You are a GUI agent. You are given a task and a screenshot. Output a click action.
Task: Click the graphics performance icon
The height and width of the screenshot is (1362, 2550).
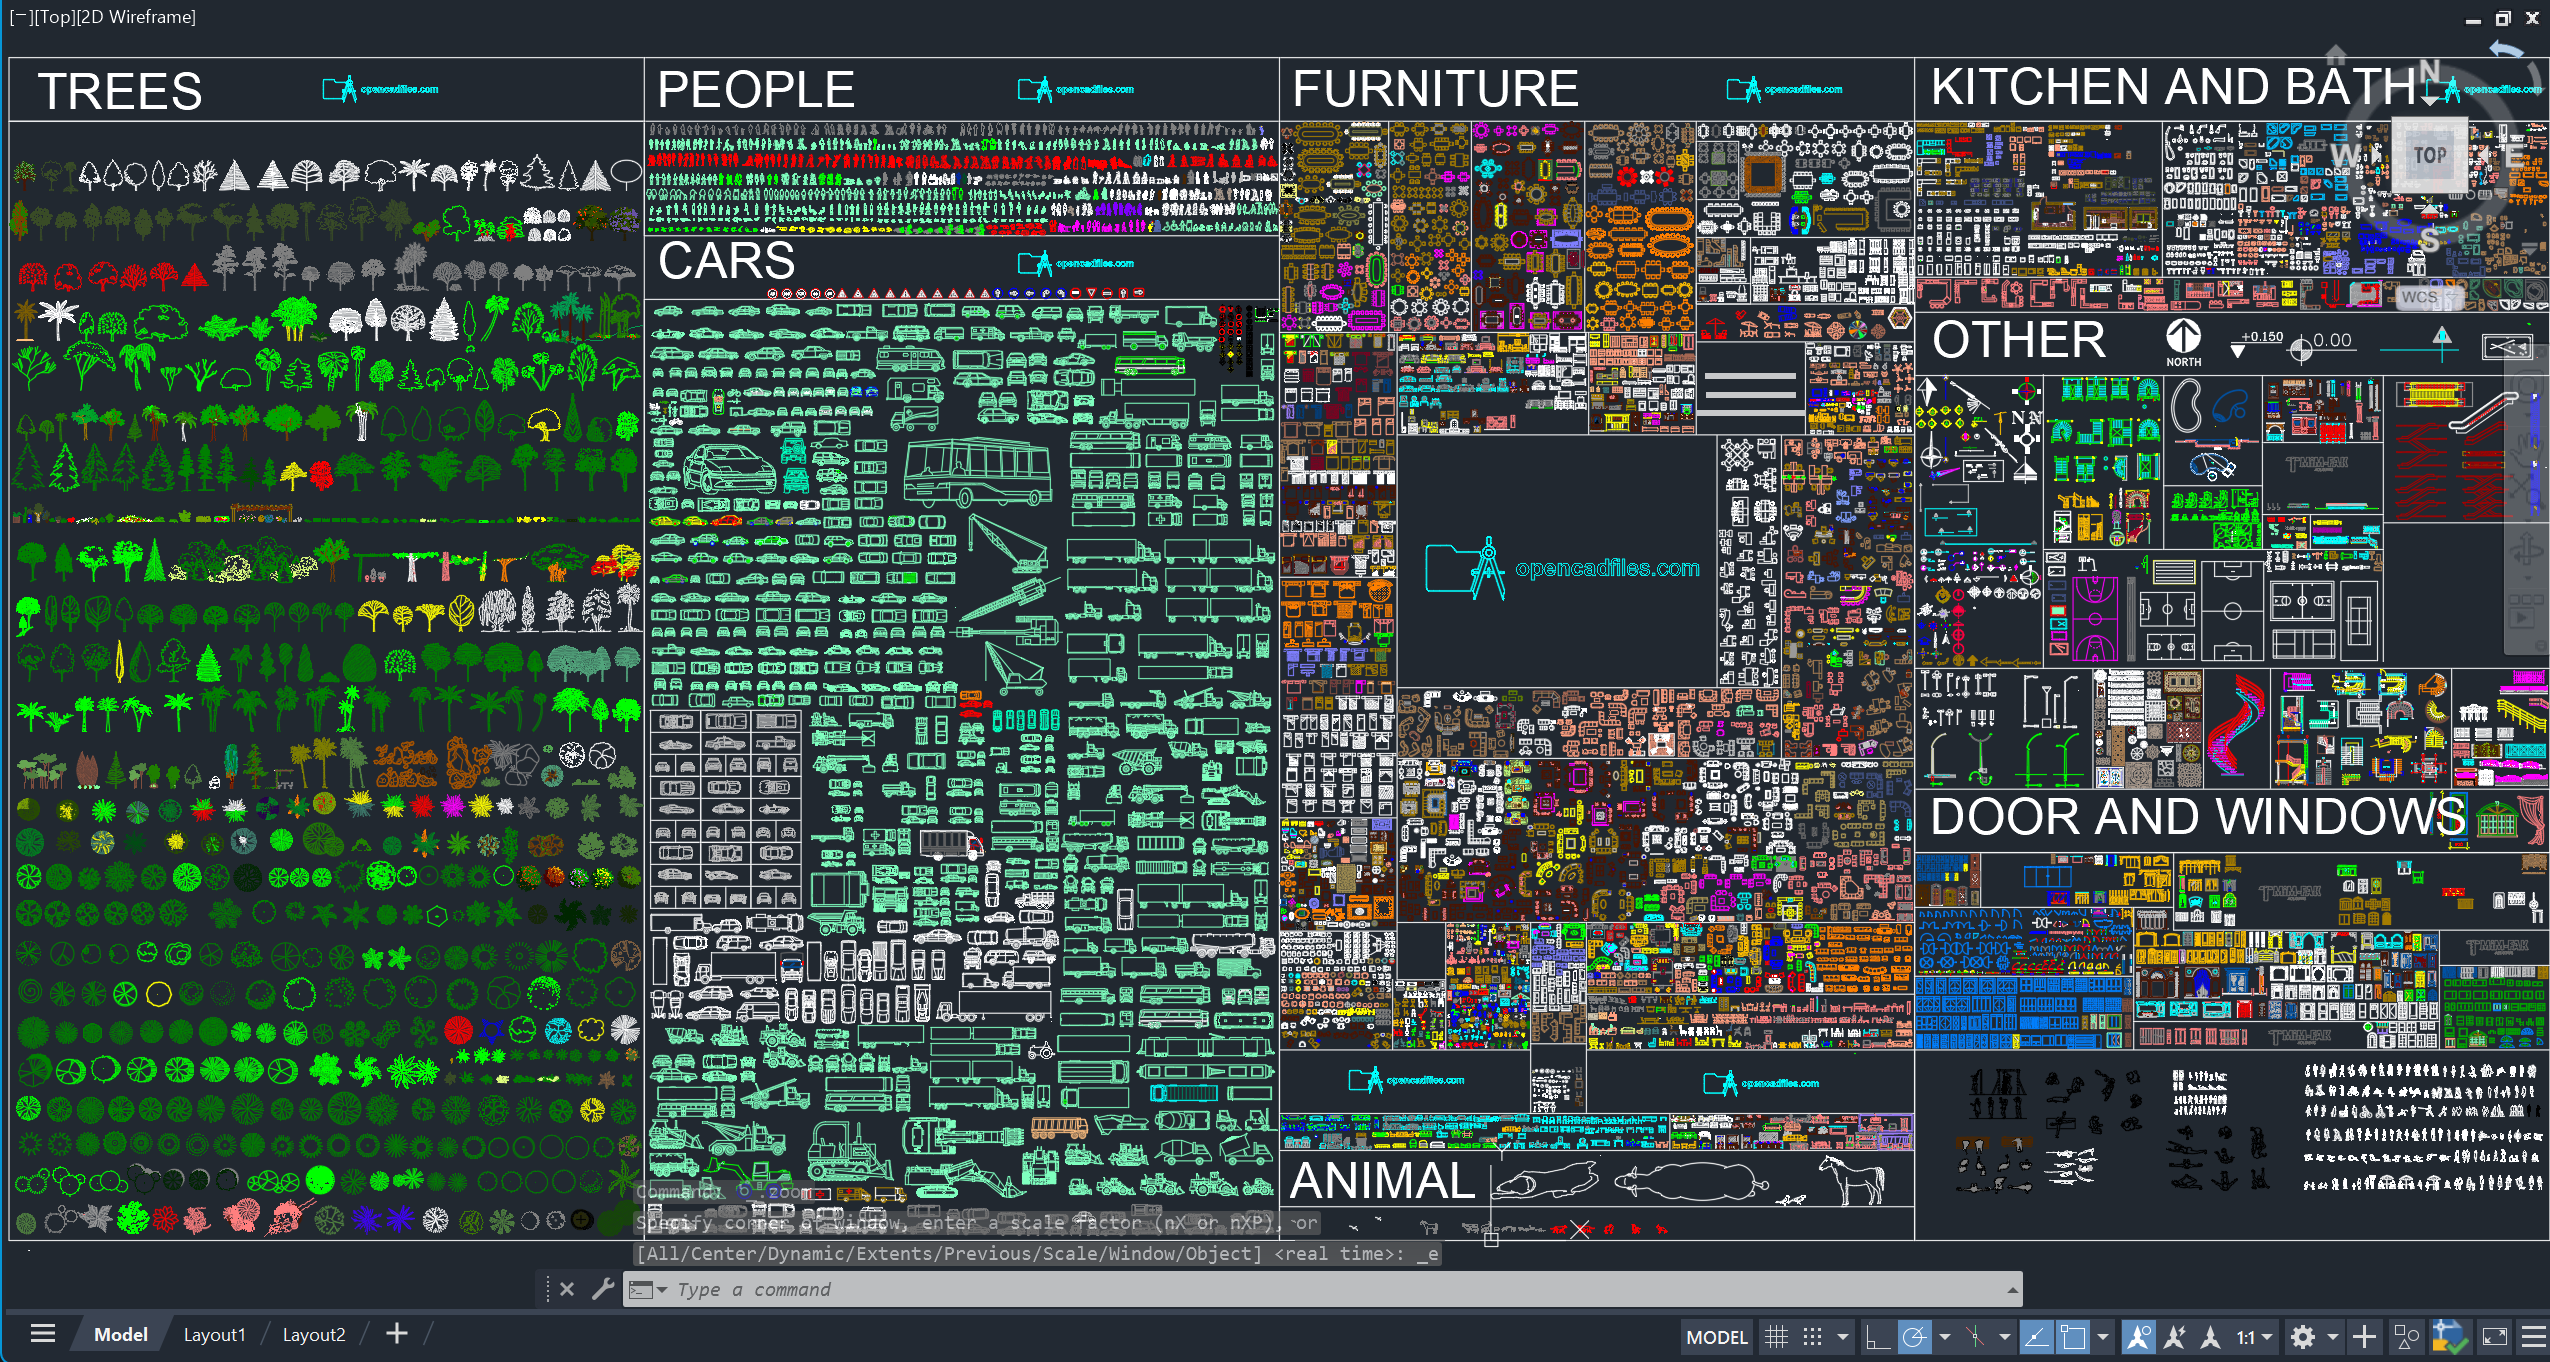2450,1336
